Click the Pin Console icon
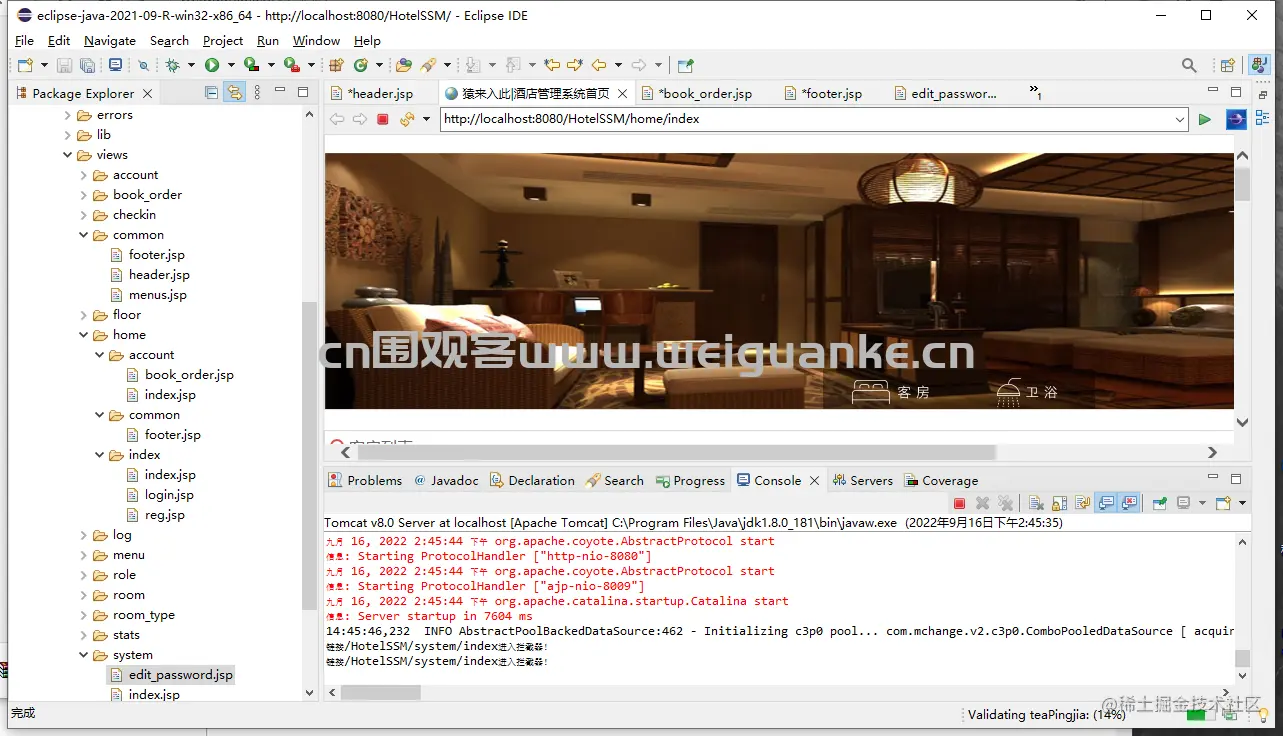 [1160, 503]
